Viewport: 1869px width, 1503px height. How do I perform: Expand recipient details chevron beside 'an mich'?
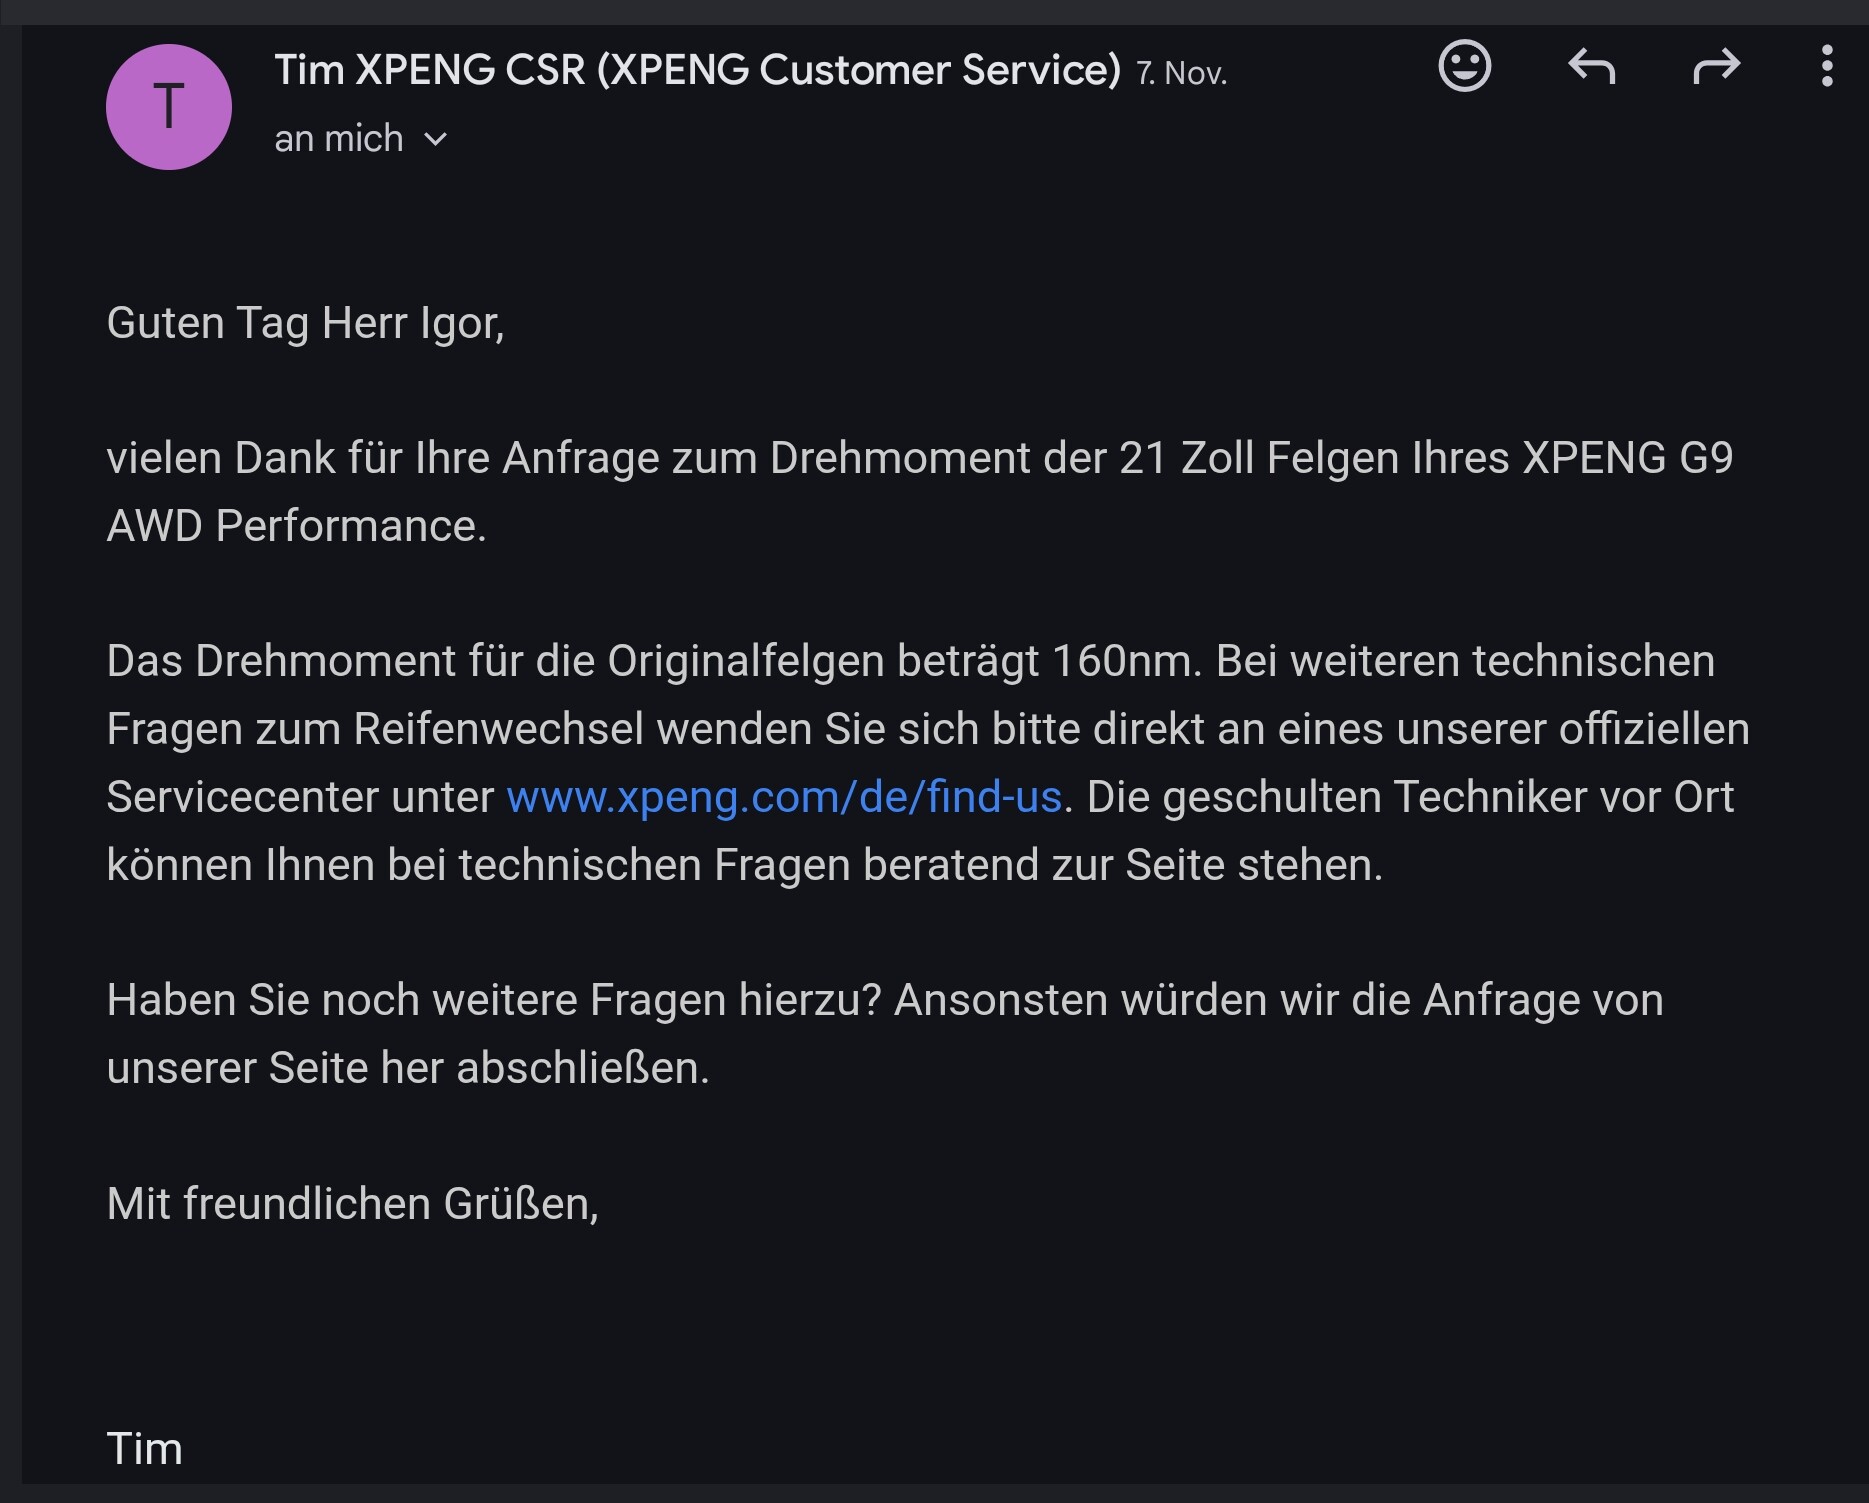436,140
